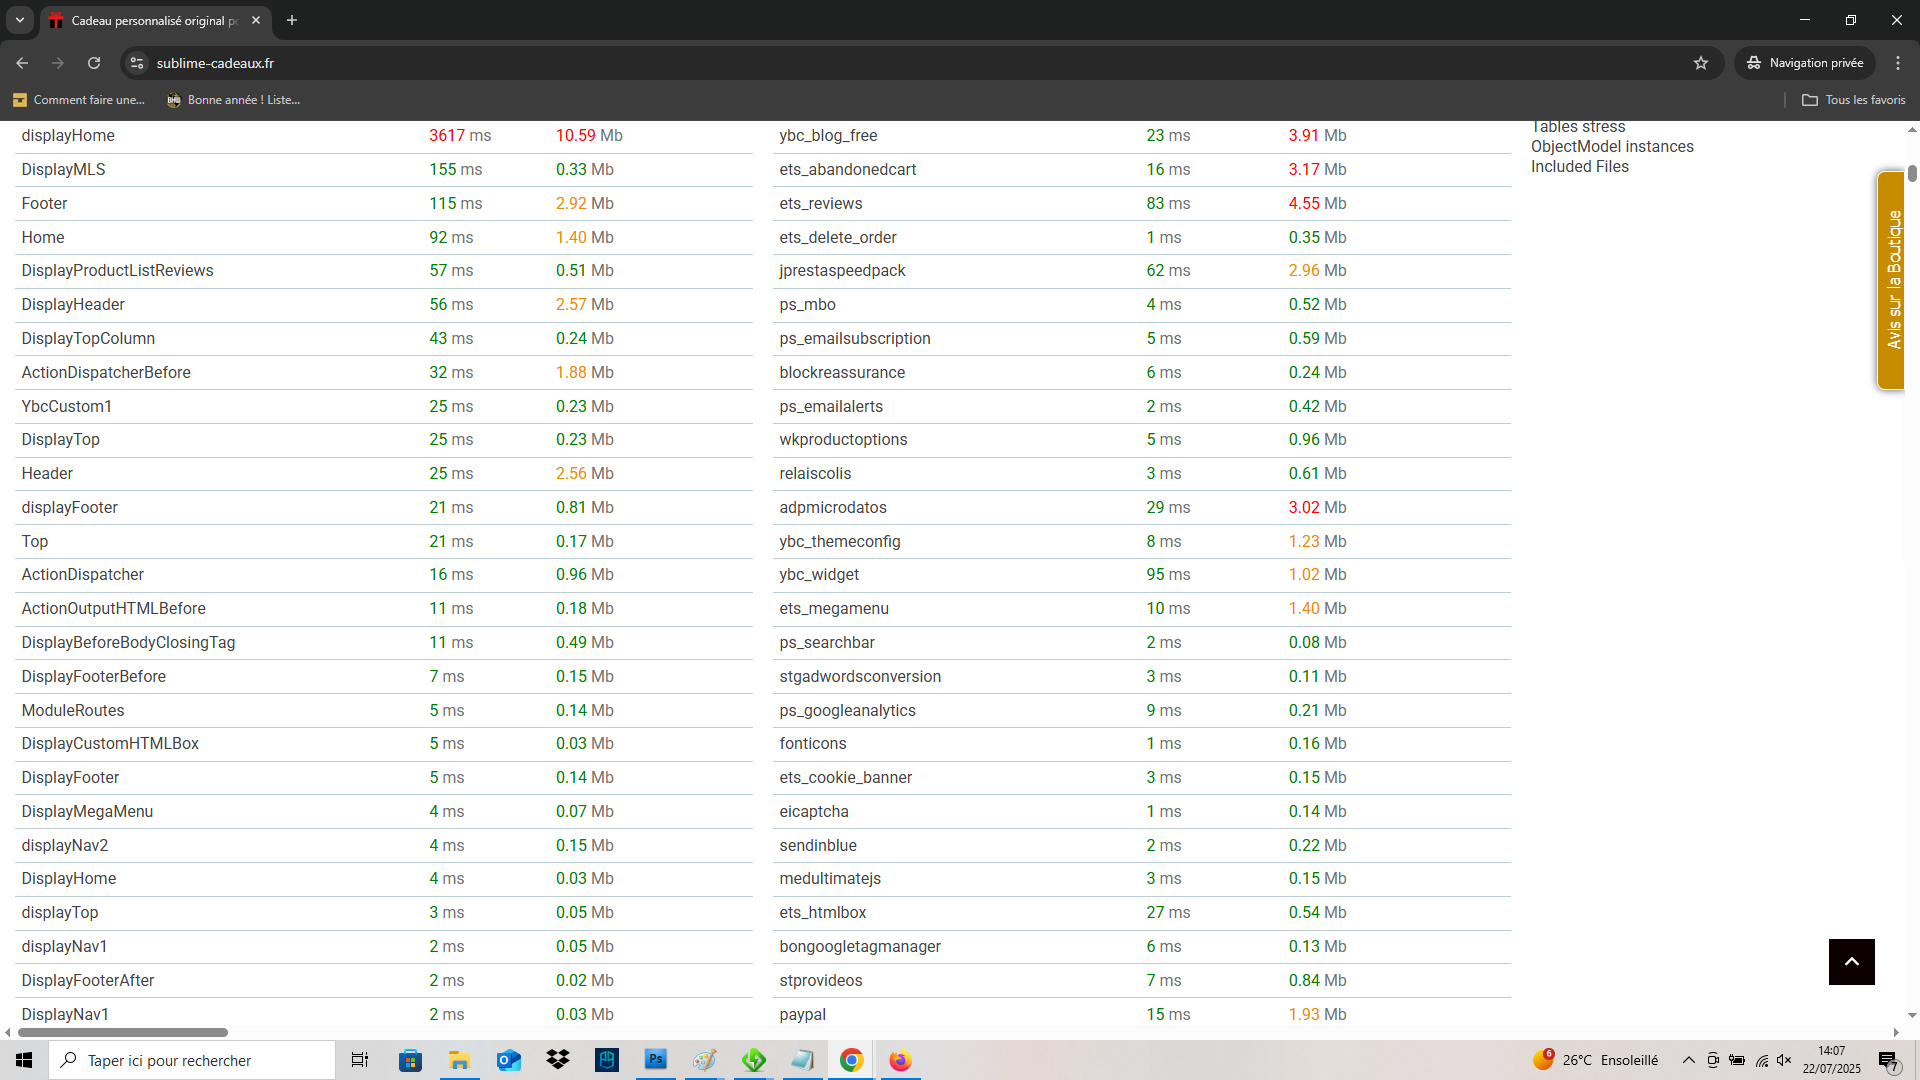Open the Chrome three-dot menu
1920x1080 pixels.
[1898, 63]
